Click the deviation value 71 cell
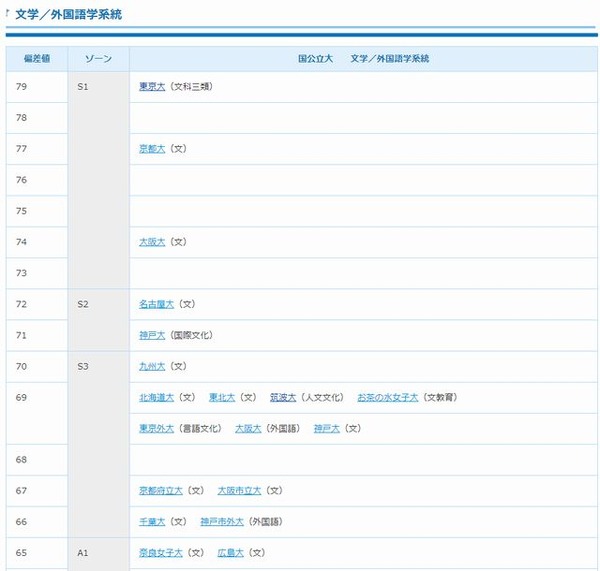600x571 pixels. coord(37,335)
